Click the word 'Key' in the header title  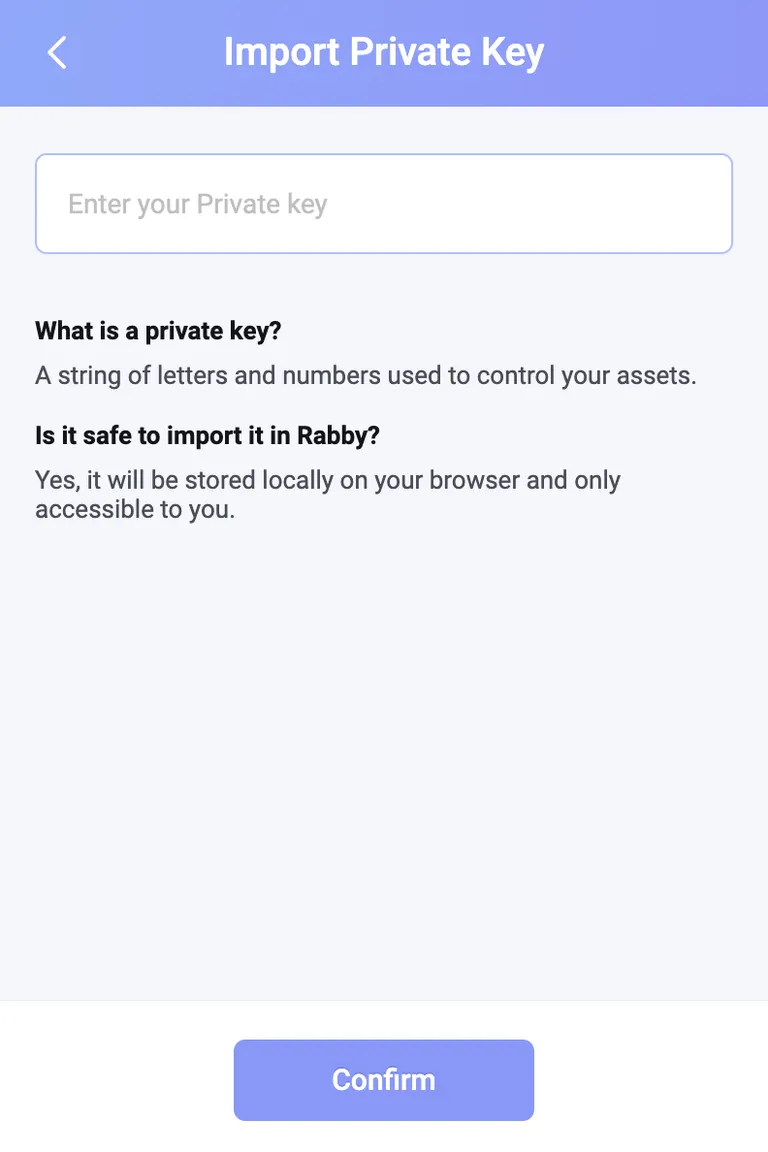click(x=512, y=53)
